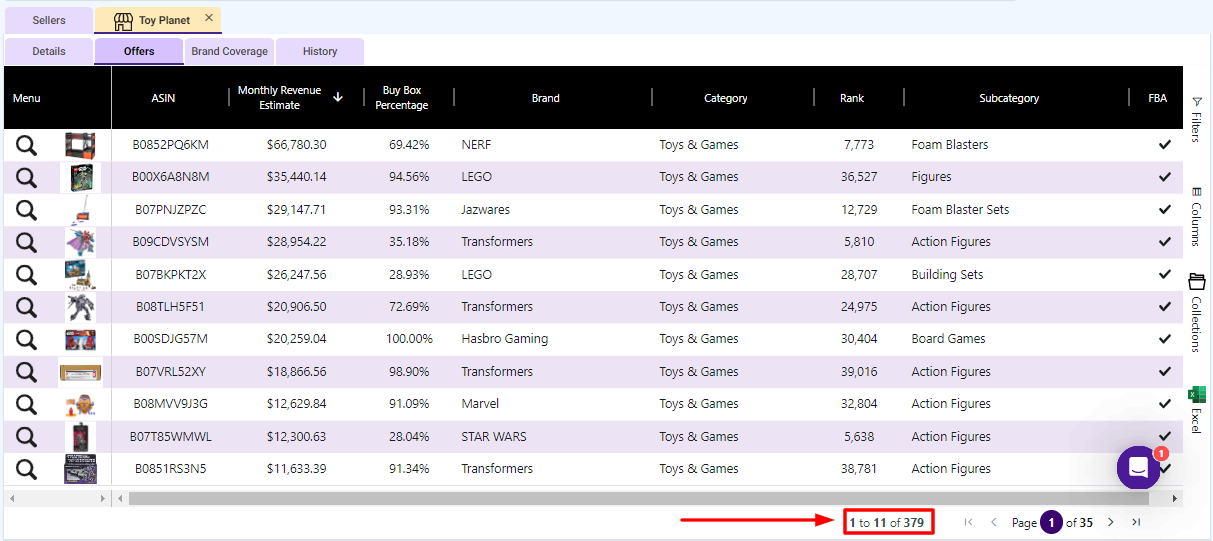
Task: Open the Brand Coverage tab
Action: [x=230, y=51]
